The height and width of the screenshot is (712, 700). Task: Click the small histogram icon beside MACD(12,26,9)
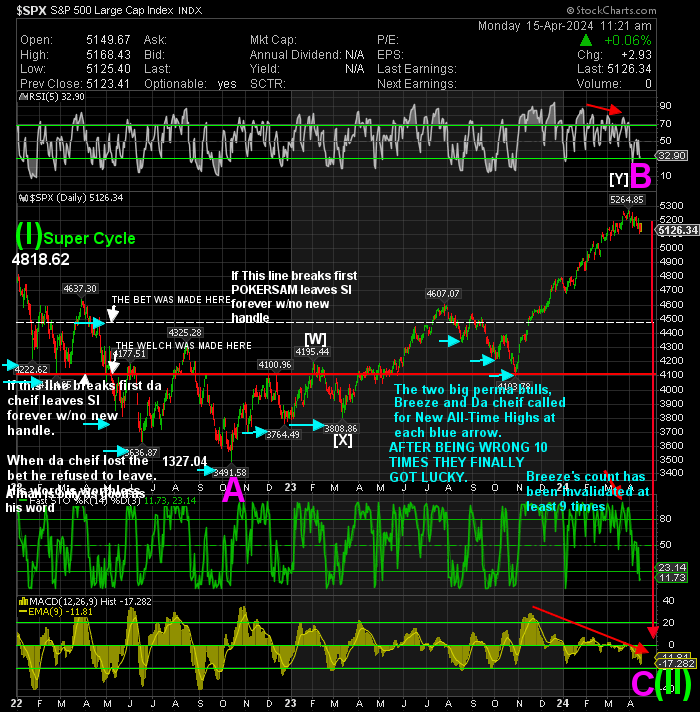(x=23, y=602)
